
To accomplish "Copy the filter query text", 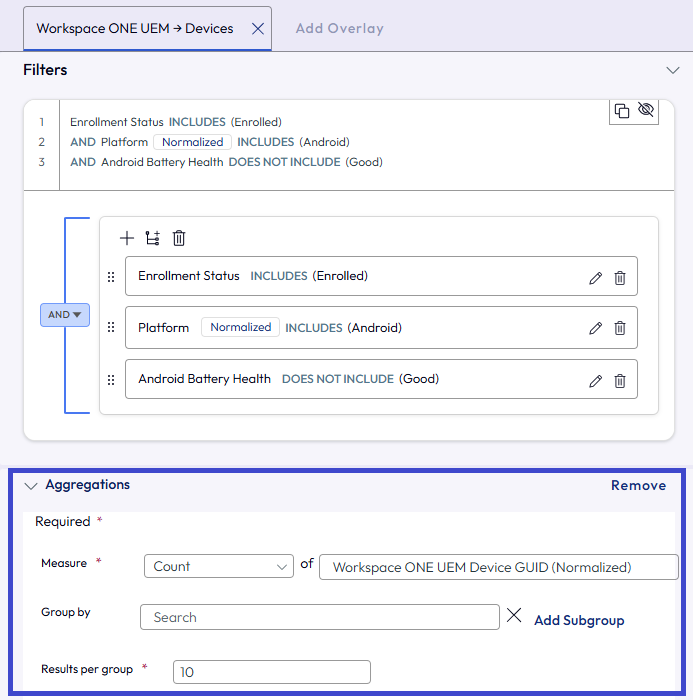I will click(x=622, y=110).
